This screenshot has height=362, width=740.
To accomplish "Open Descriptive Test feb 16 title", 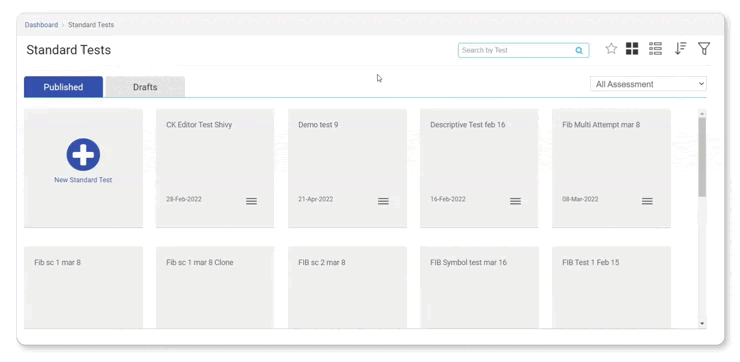I will (x=468, y=125).
